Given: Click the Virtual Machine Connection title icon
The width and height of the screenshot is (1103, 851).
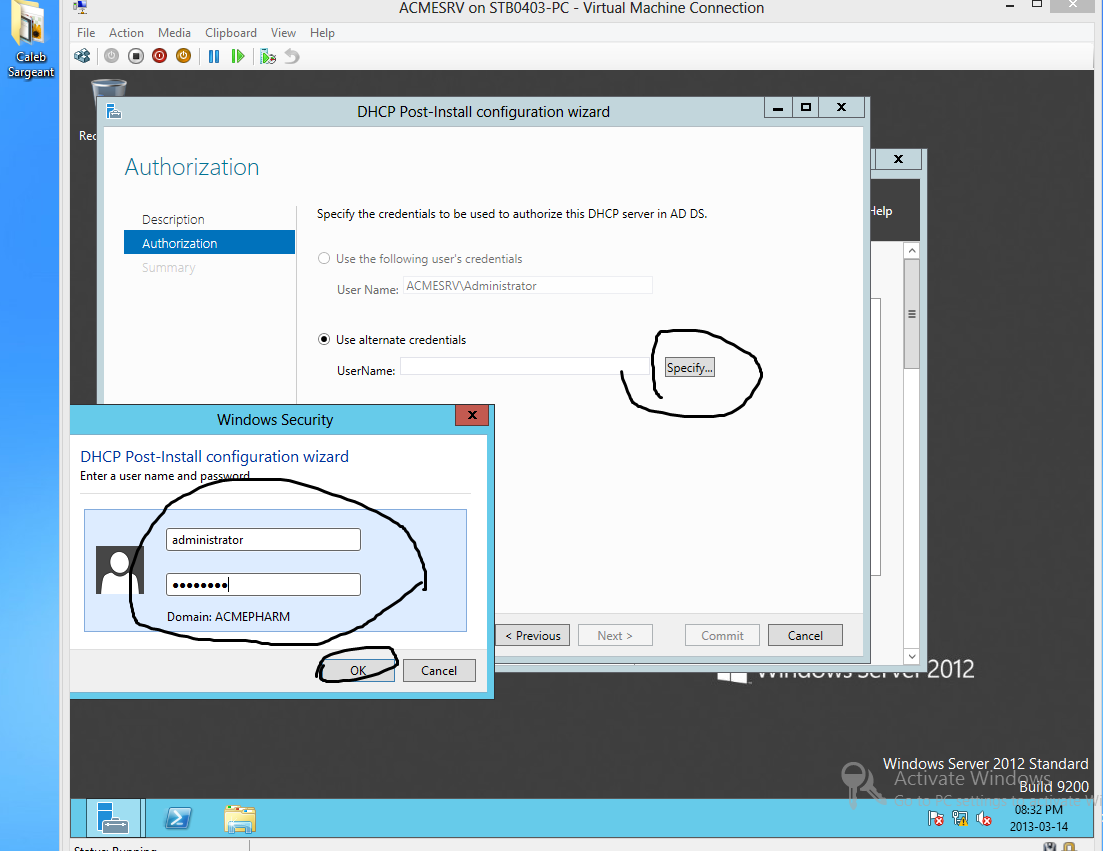Looking at the screenshot, I should [80, 7].
